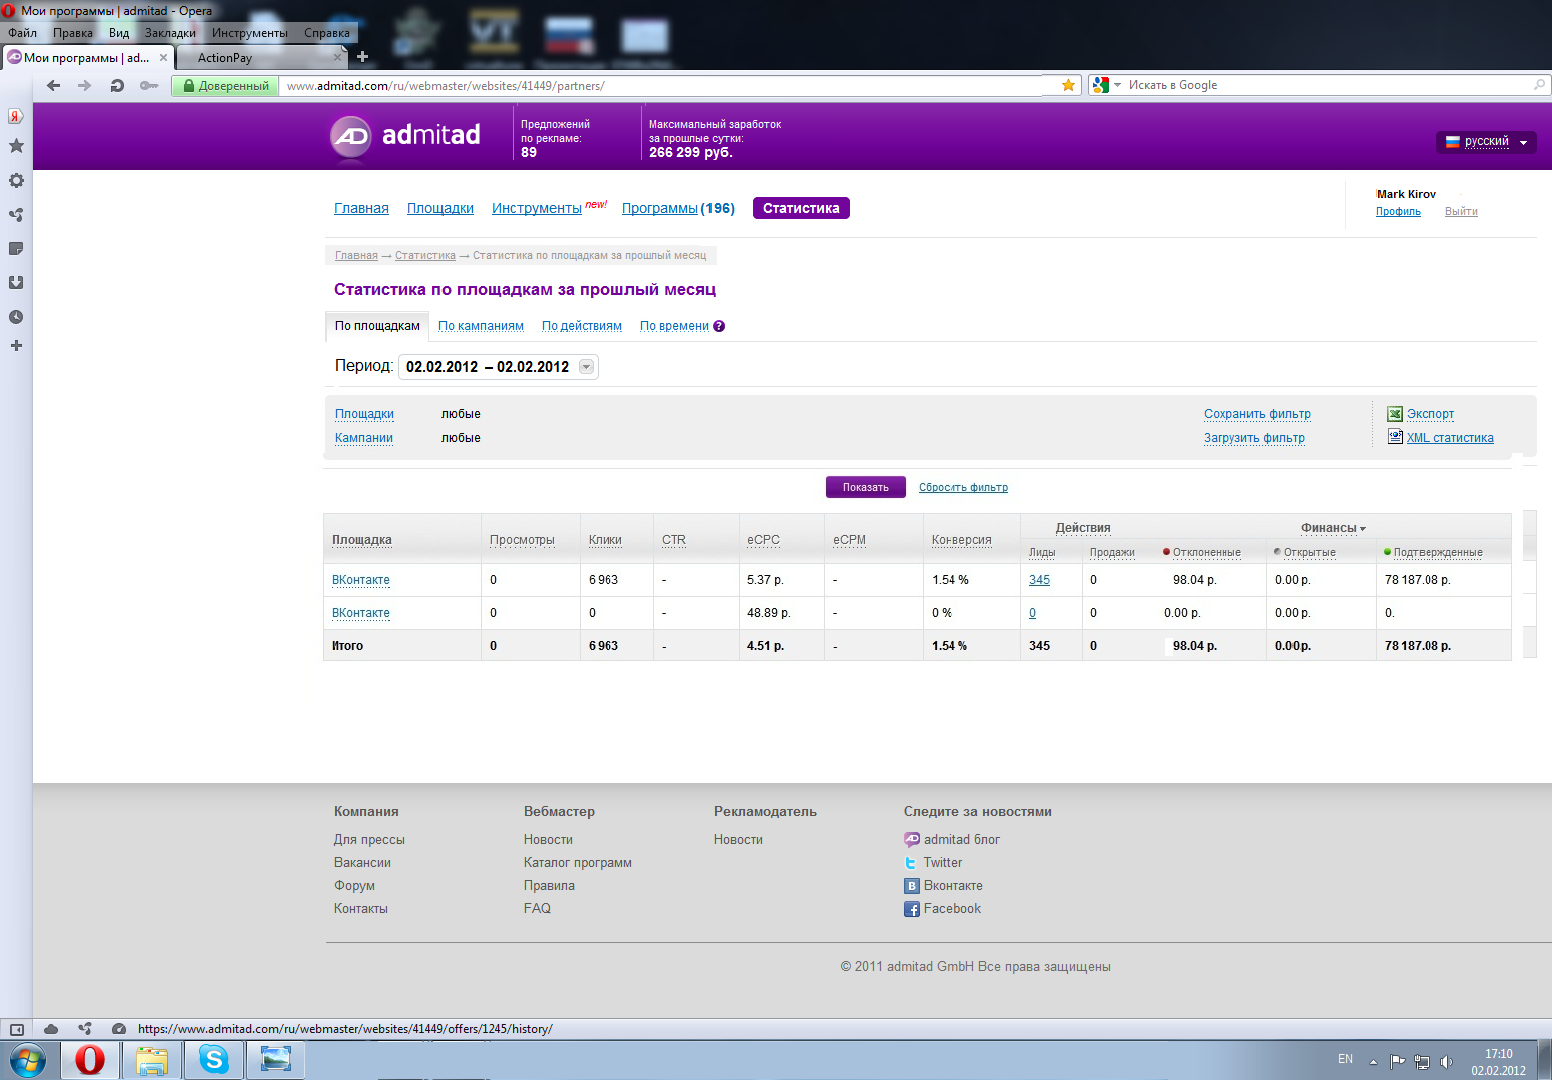The width and height of the screenshot is (1552, 1080).
Task: Click the bookmark star in address bar
Action: point(1068,86)
